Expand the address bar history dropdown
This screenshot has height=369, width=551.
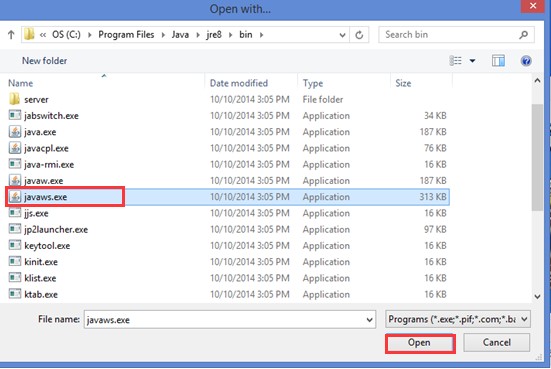(342, 35)
